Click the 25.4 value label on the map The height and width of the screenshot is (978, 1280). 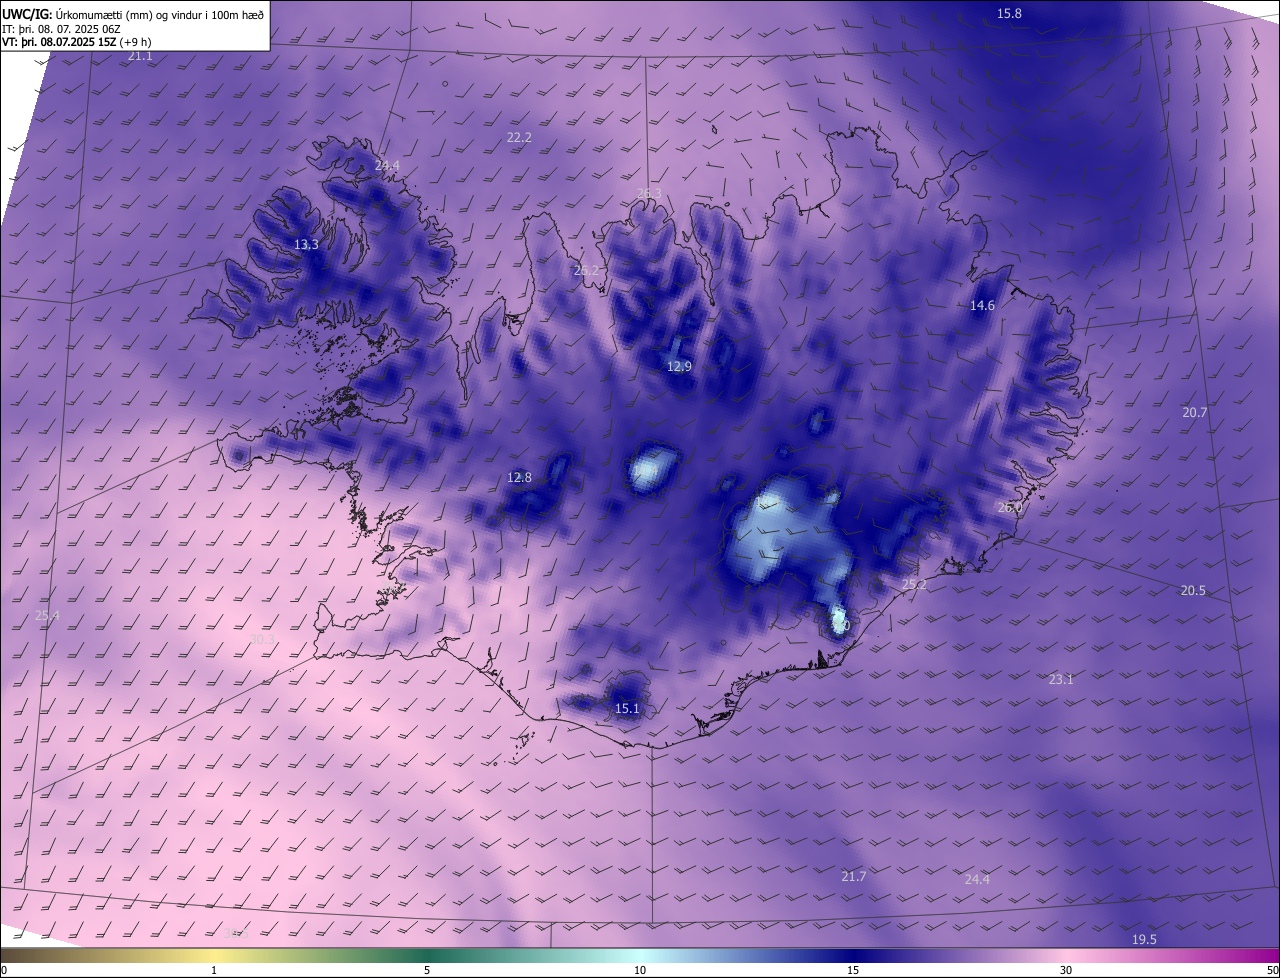(x=47, y=615)
